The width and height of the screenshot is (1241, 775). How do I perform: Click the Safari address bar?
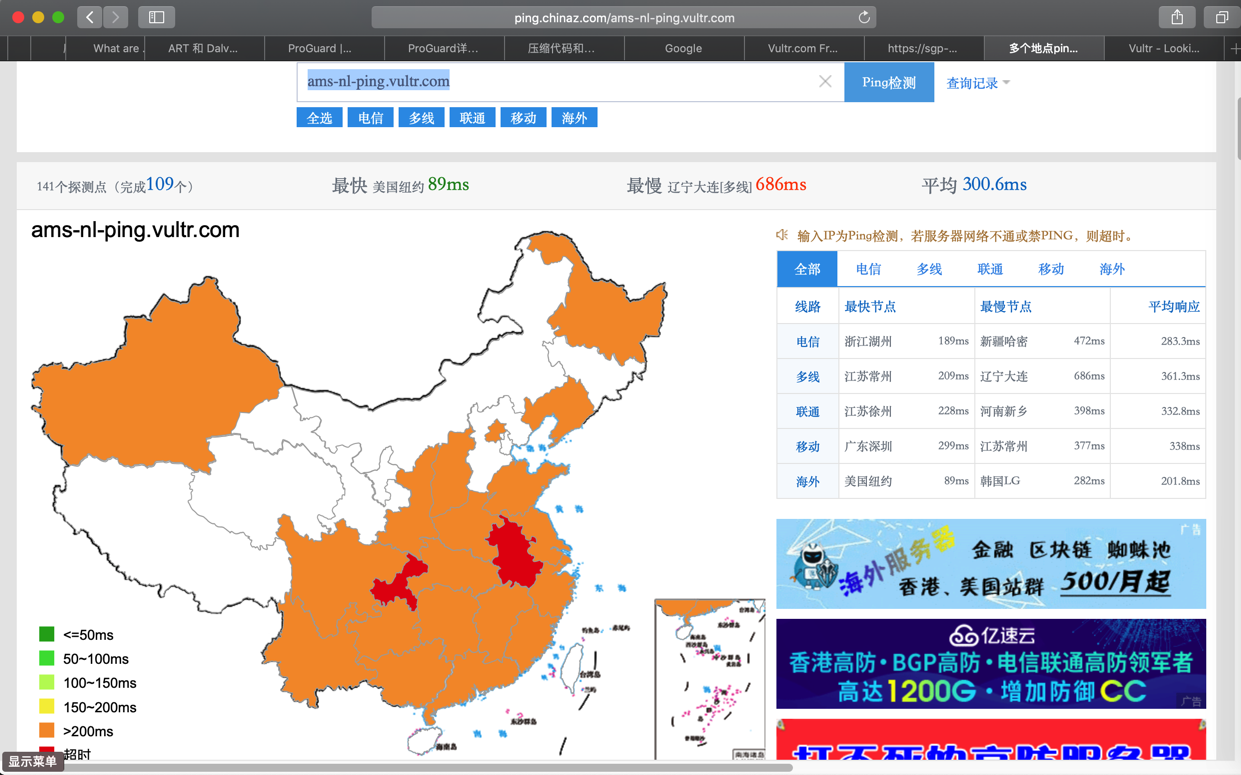(624, 17)
